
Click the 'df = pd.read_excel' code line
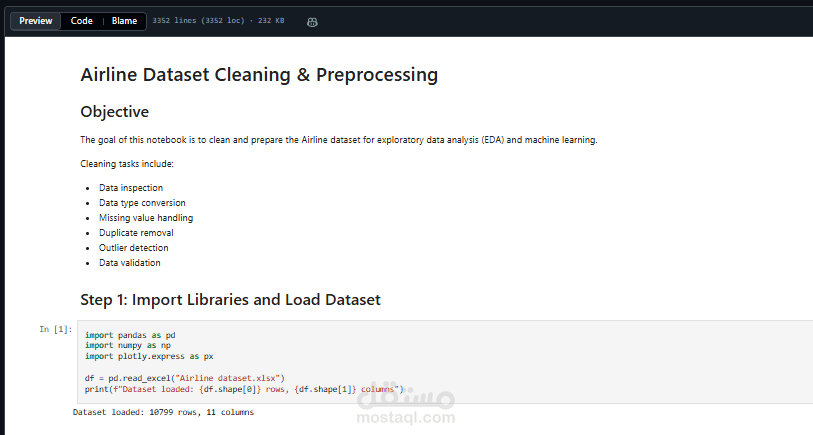(x=185, y=378)
